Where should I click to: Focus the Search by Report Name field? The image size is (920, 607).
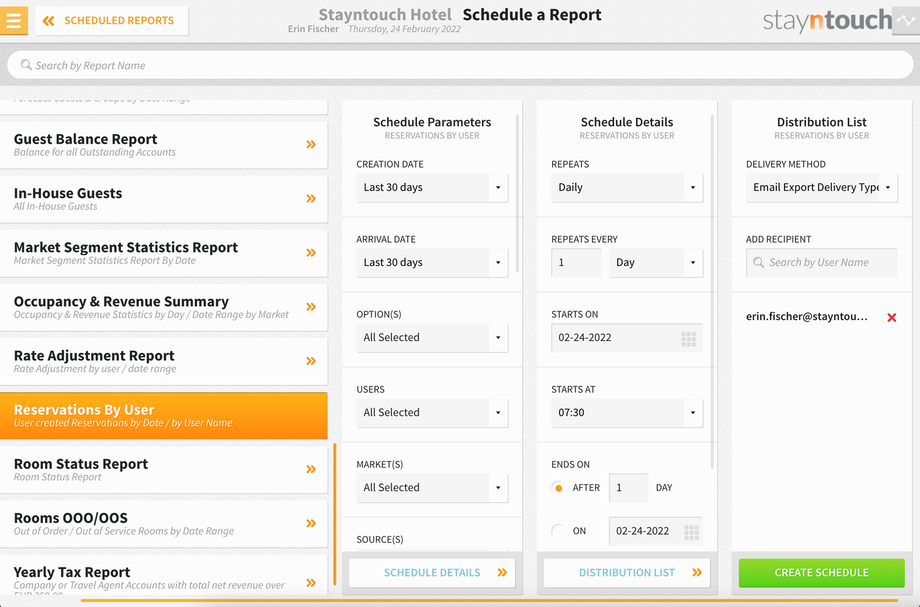click(460, 65)
